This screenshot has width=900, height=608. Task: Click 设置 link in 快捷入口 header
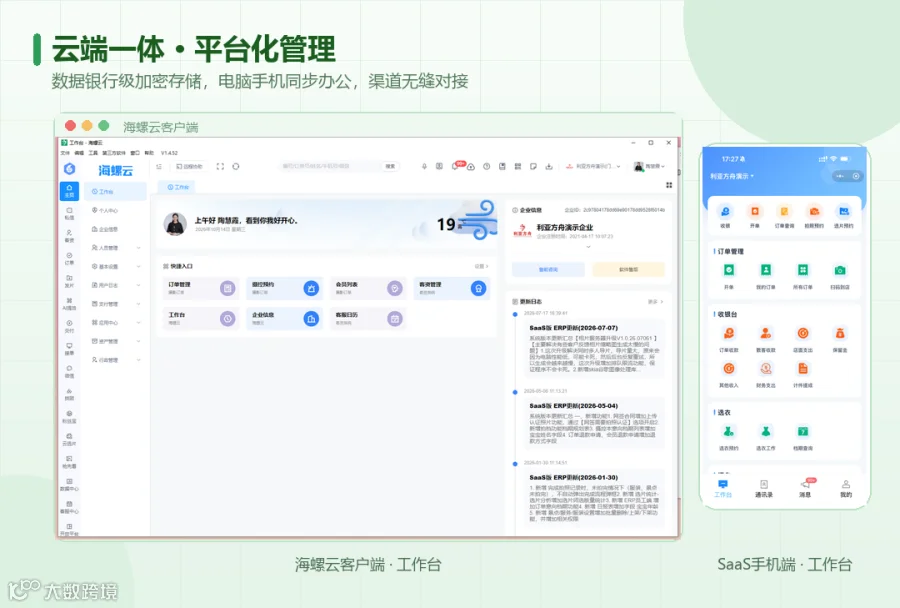click(x=481, y=266)
